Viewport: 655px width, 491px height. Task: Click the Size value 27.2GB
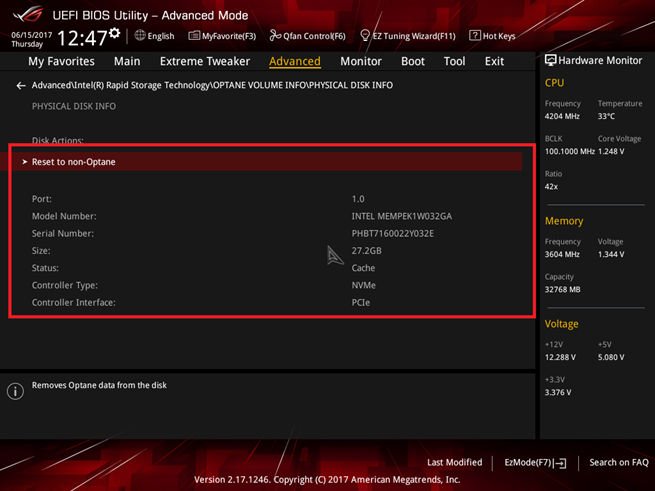tap(366, 251)
